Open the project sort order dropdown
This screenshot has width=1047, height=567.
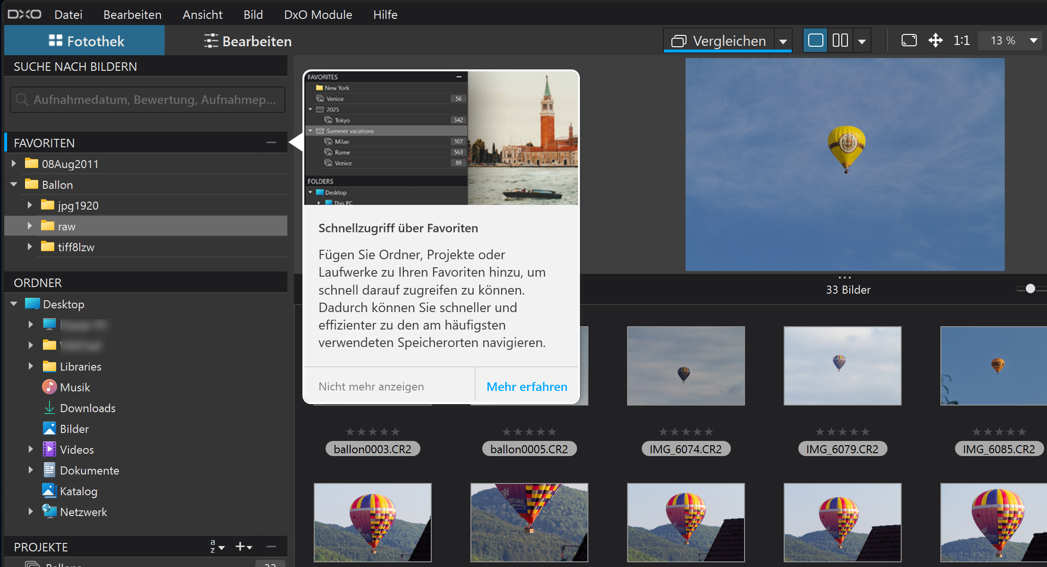pyautogui.click(x=217, y=547)
